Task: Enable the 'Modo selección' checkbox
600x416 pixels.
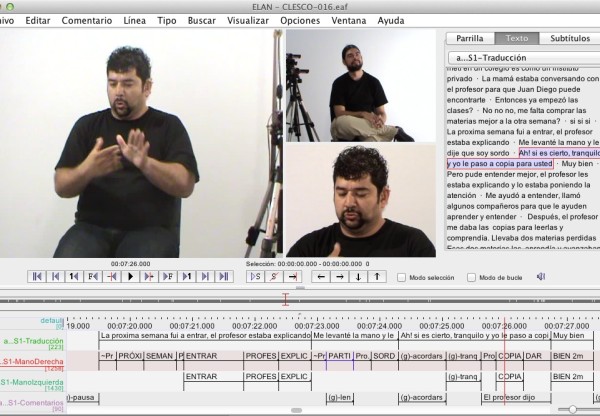Action: click(402, 277)
